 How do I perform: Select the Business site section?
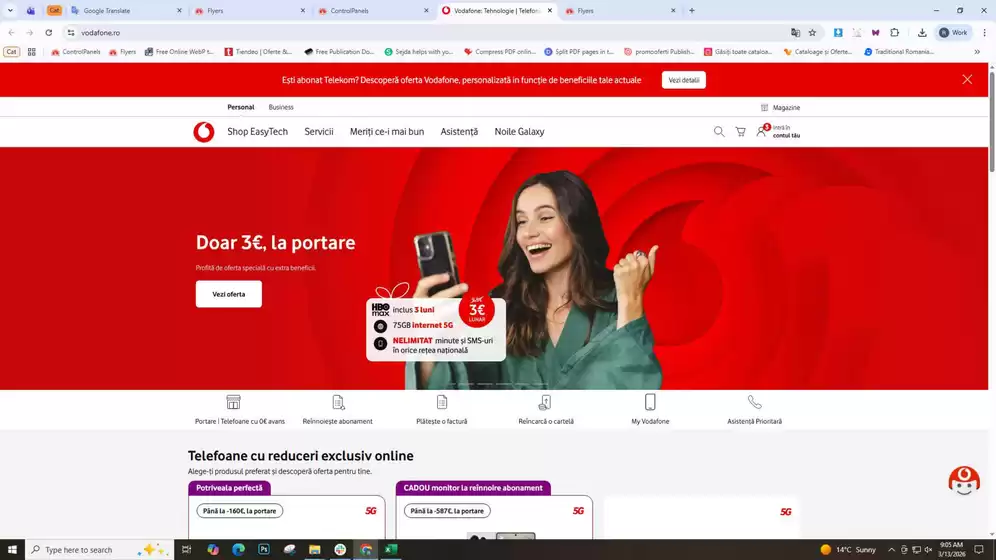(281, 107)
